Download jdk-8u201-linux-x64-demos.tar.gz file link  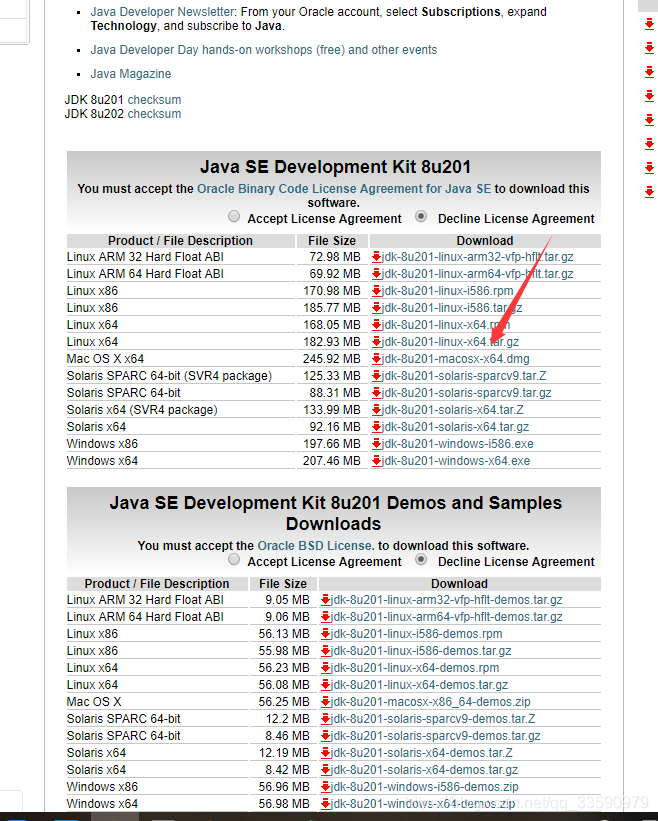click(x=420, y=685)
